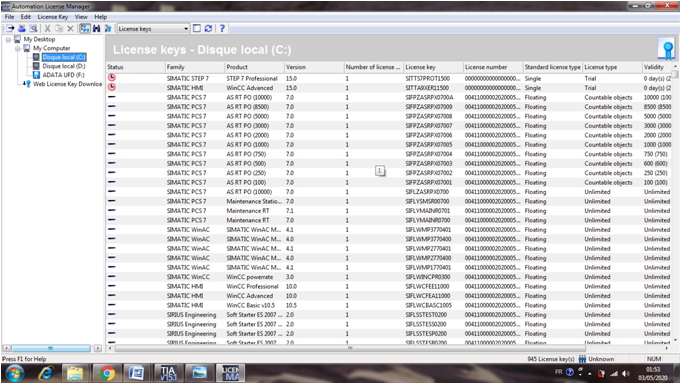Click the Delete (X) toolbar icon

[x=70, y=28]
